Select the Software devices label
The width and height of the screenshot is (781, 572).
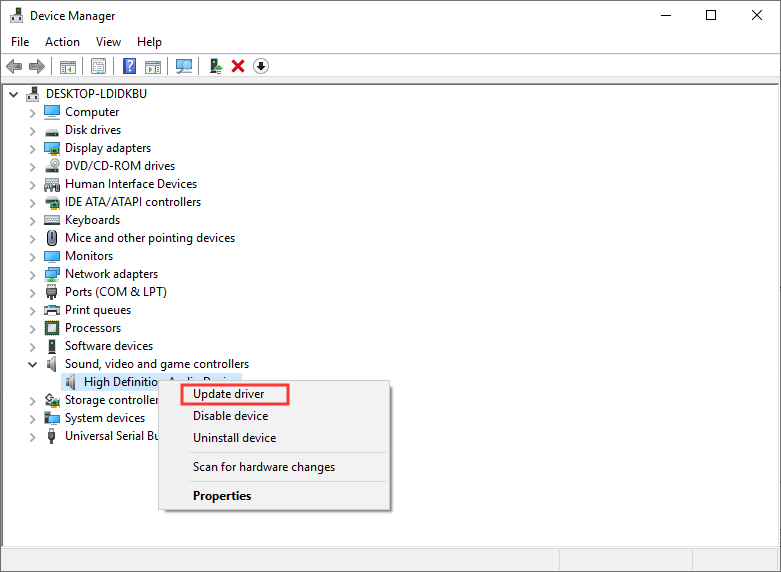coord(109,346)
